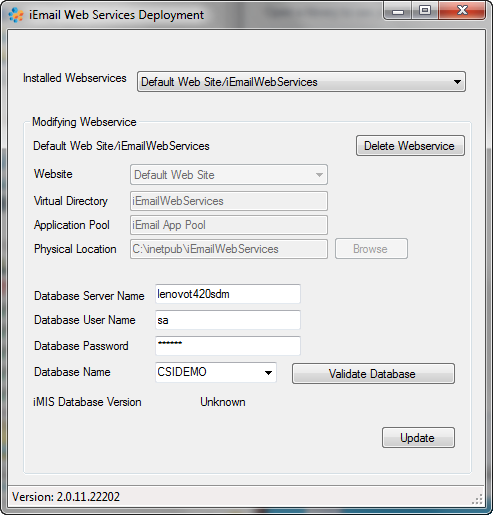Minimize the iEmail deployment window
The image size is (493, 515).
click(398, 11)
